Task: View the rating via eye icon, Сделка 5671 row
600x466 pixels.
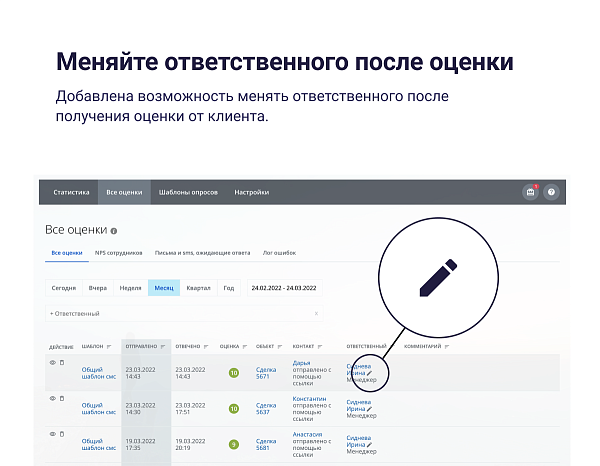Action: click(x=53, y=362)
